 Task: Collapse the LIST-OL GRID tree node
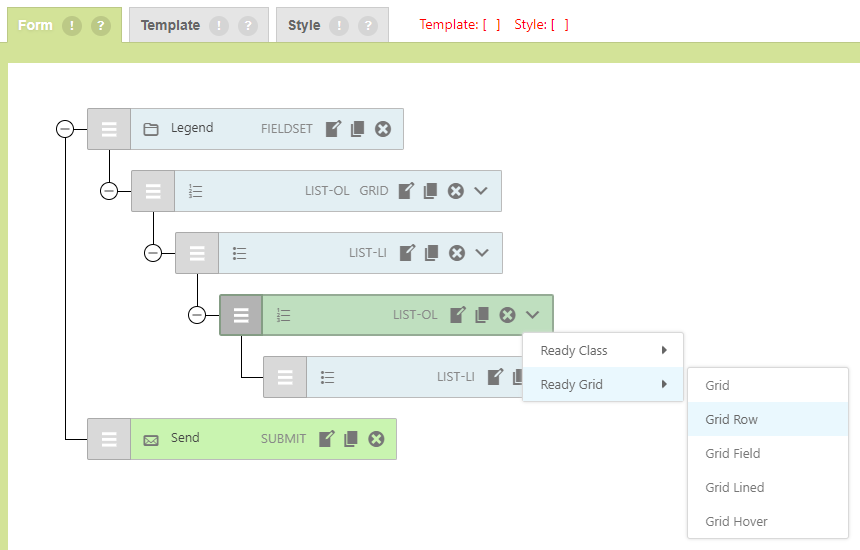[109, 191]
